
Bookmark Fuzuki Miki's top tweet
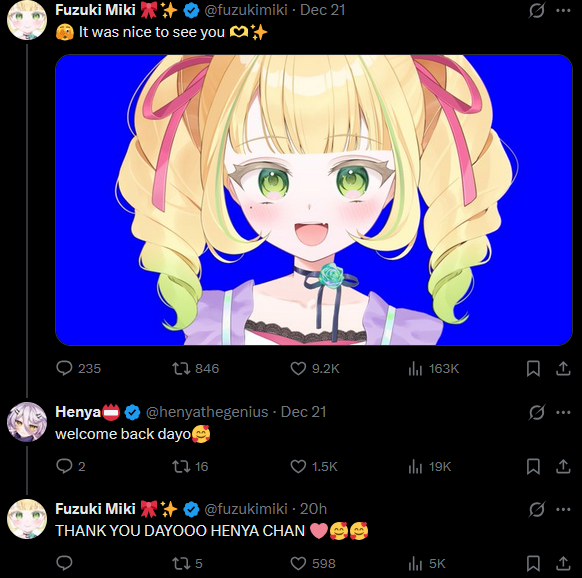pos(533,369)
